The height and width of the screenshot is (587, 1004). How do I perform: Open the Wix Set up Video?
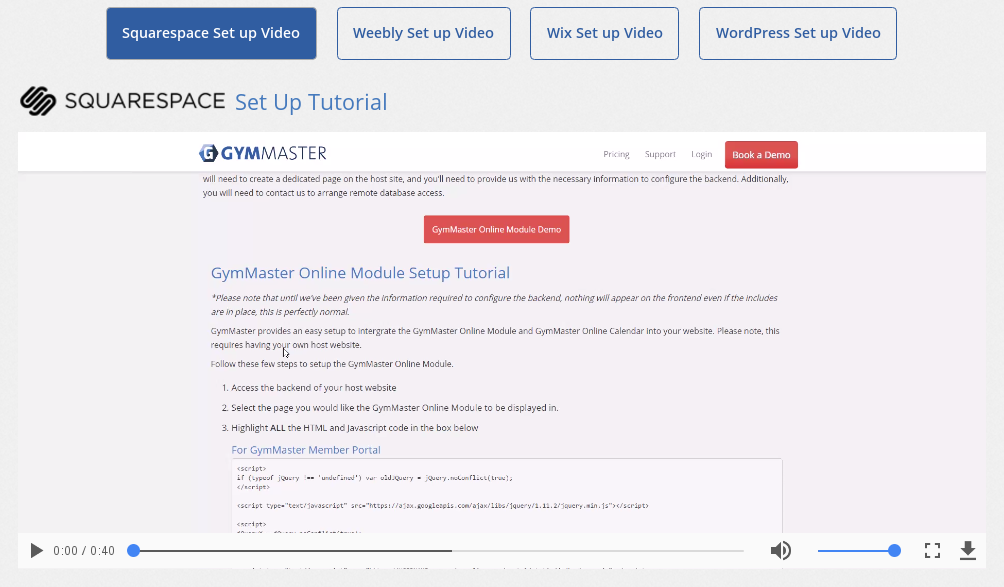pyautogui.click(x=604, y=33)
